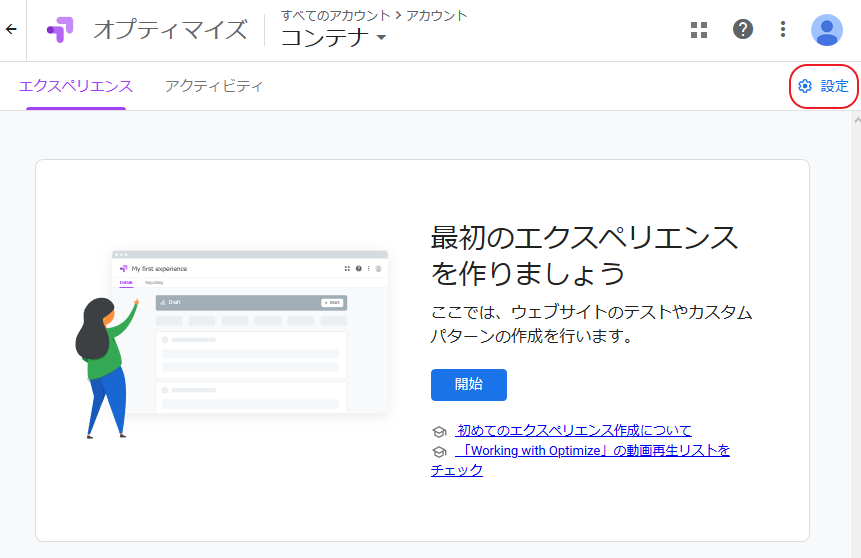Click the オプティマイズ product title

coord(170,30)
